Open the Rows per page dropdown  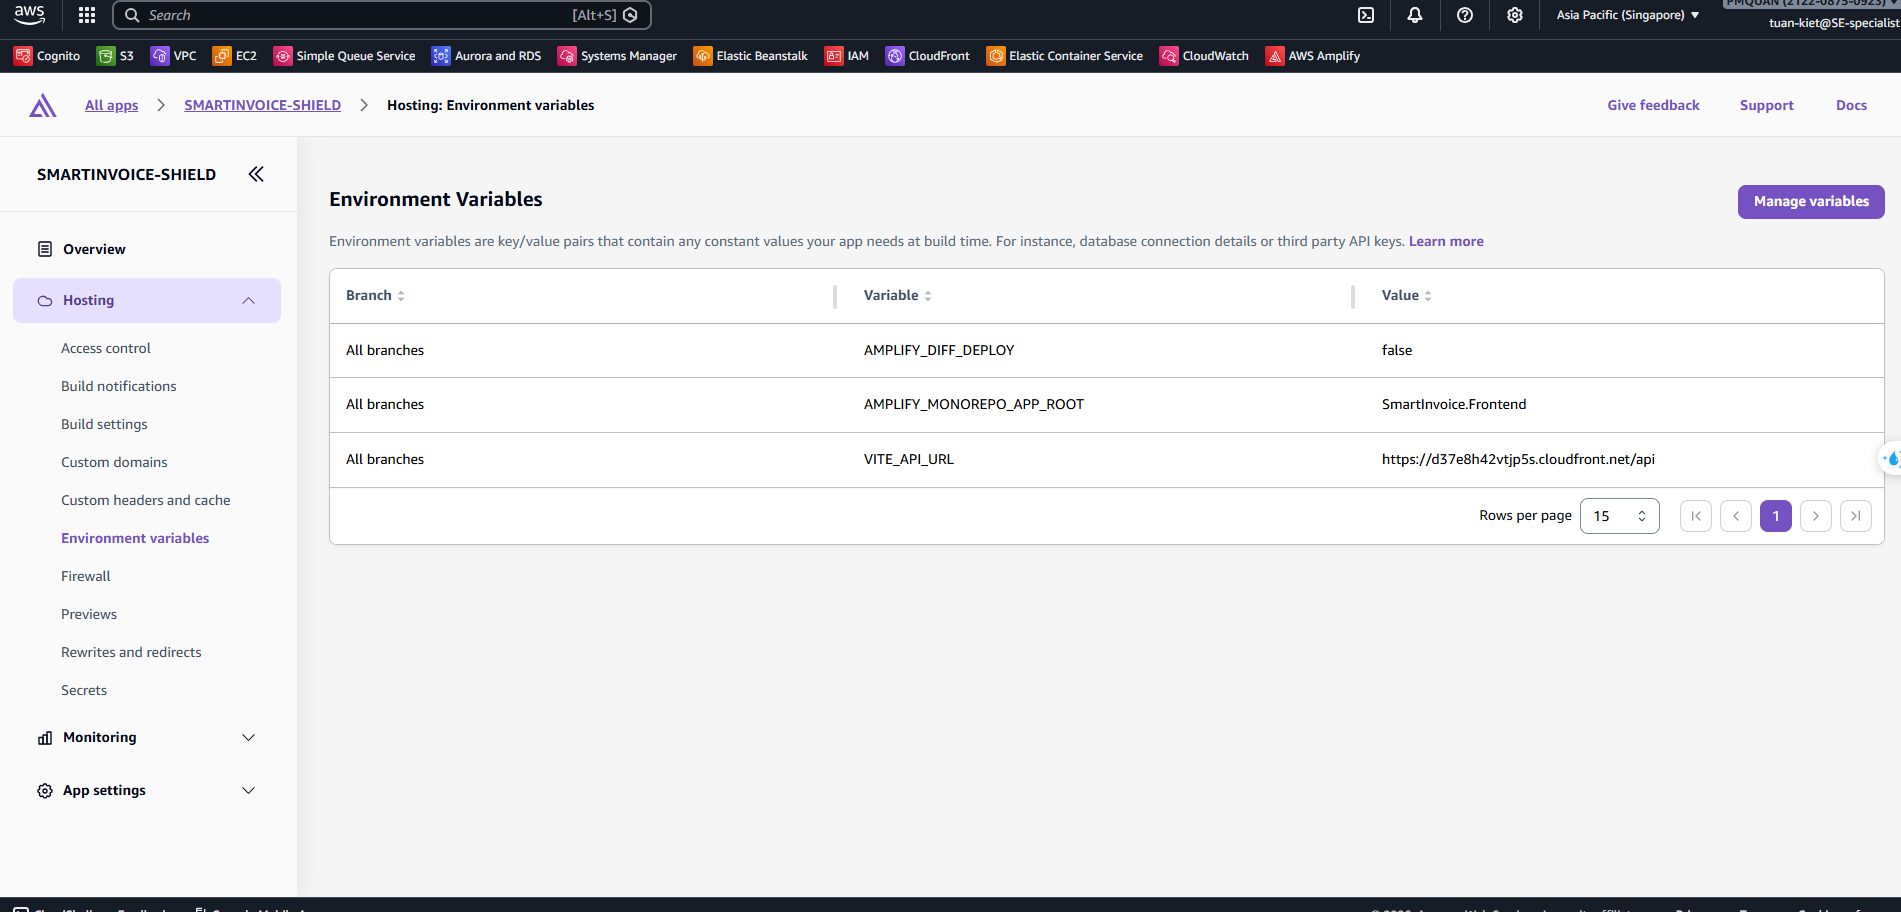[1619, 516]
